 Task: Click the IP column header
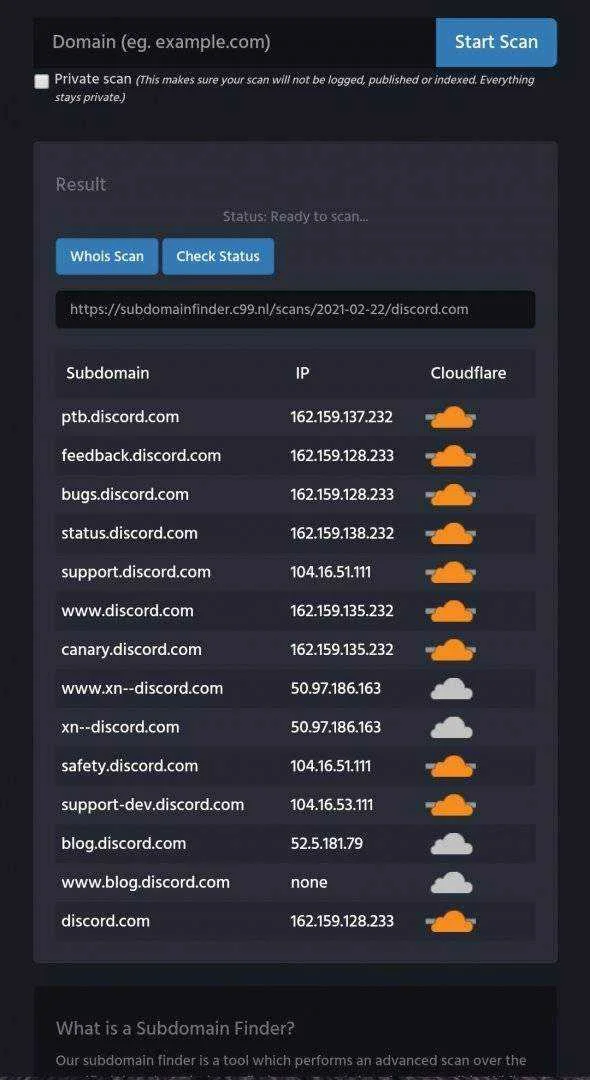click(x=302, y=373)
